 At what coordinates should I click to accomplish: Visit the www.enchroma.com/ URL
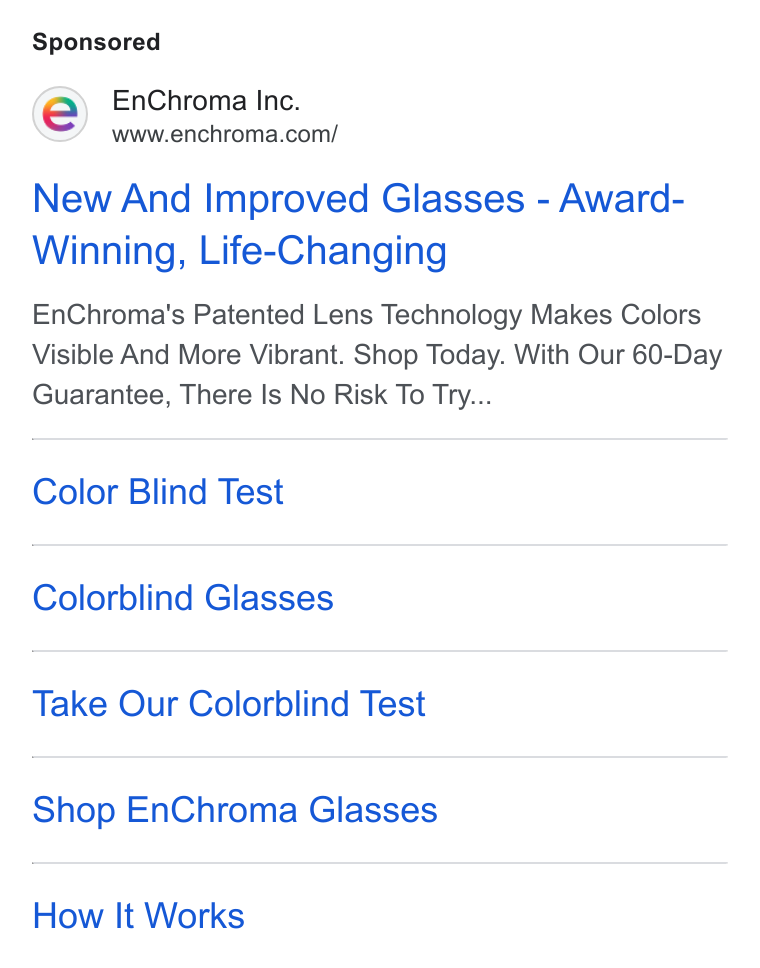point(225,134)
